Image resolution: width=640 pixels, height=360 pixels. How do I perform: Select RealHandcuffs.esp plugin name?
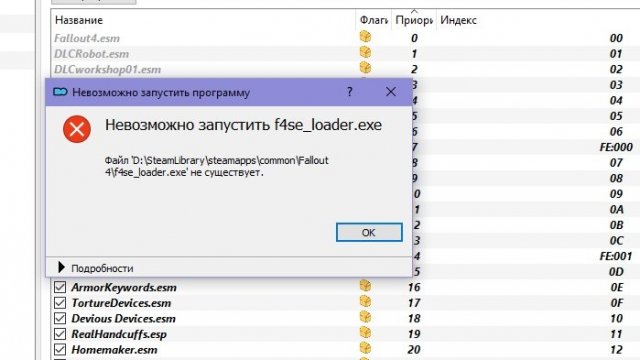pos(119,334)
